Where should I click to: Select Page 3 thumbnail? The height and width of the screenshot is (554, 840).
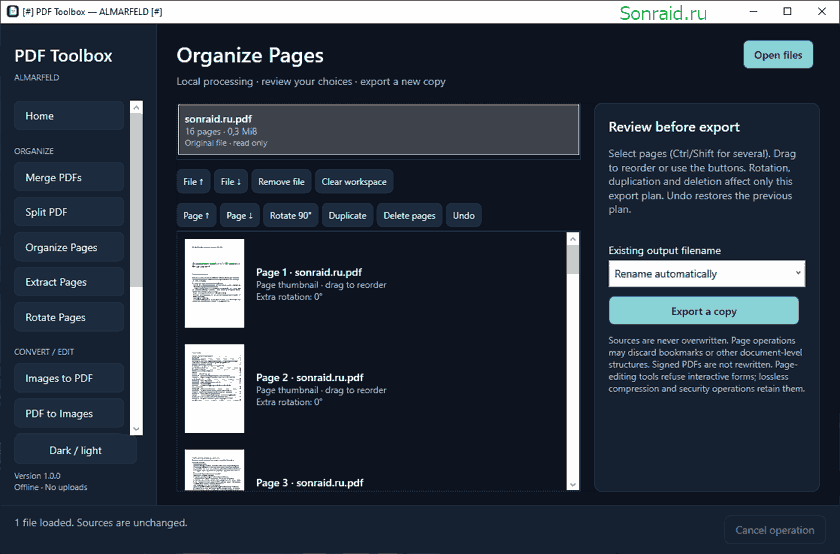point(214,470)
